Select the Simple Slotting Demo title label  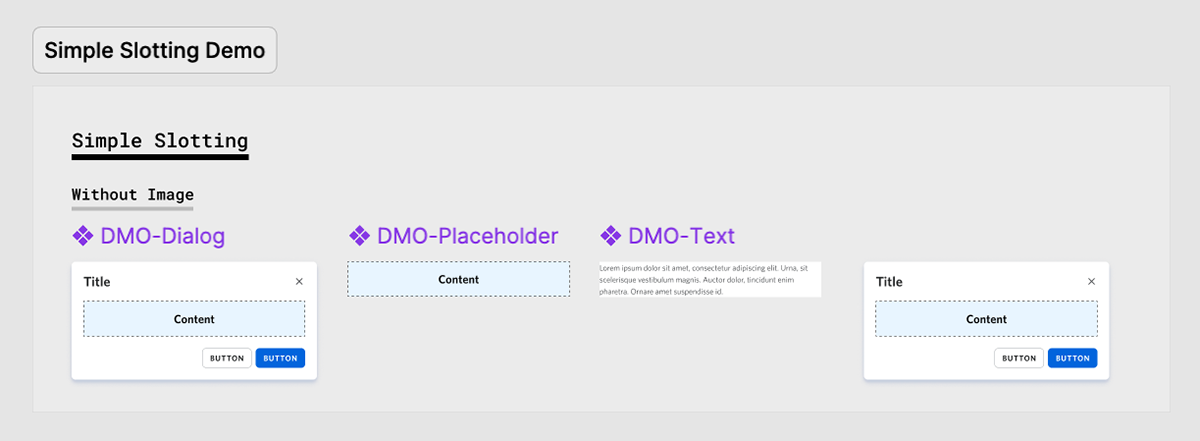pos(155,51)
